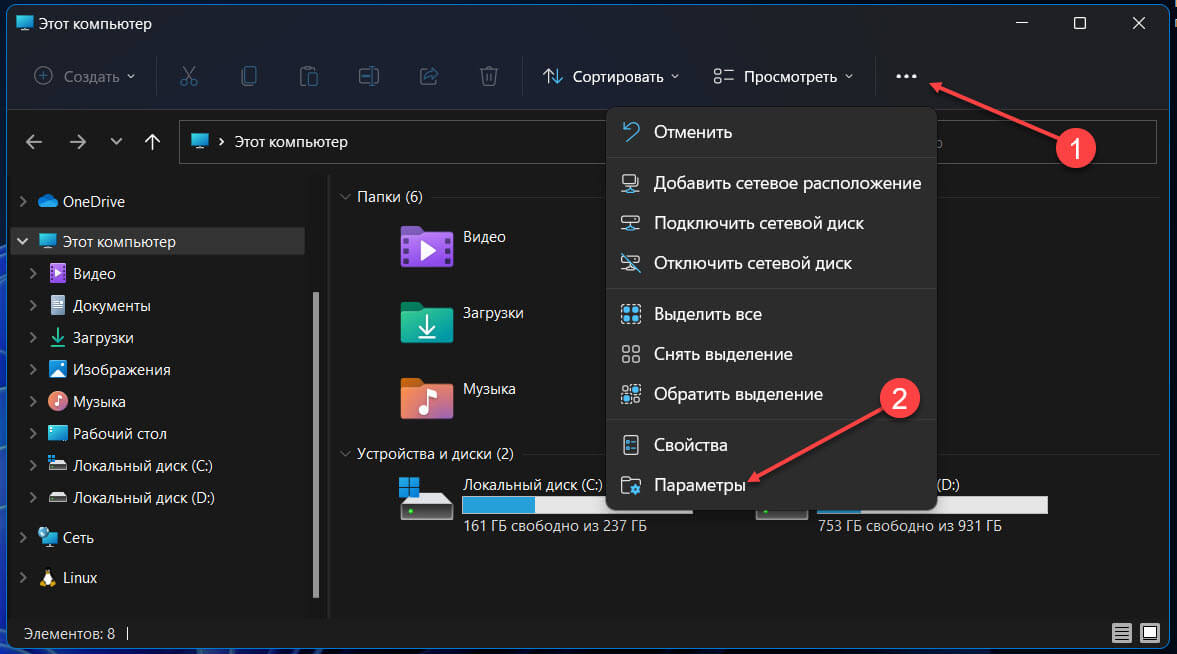Go back with the left arrow
This screenshot has width=1177, height=654.
coord(34,142)
